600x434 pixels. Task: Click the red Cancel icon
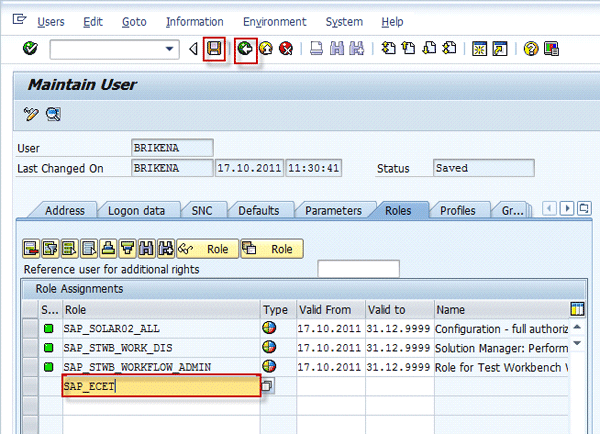click(x=286, y=49)
